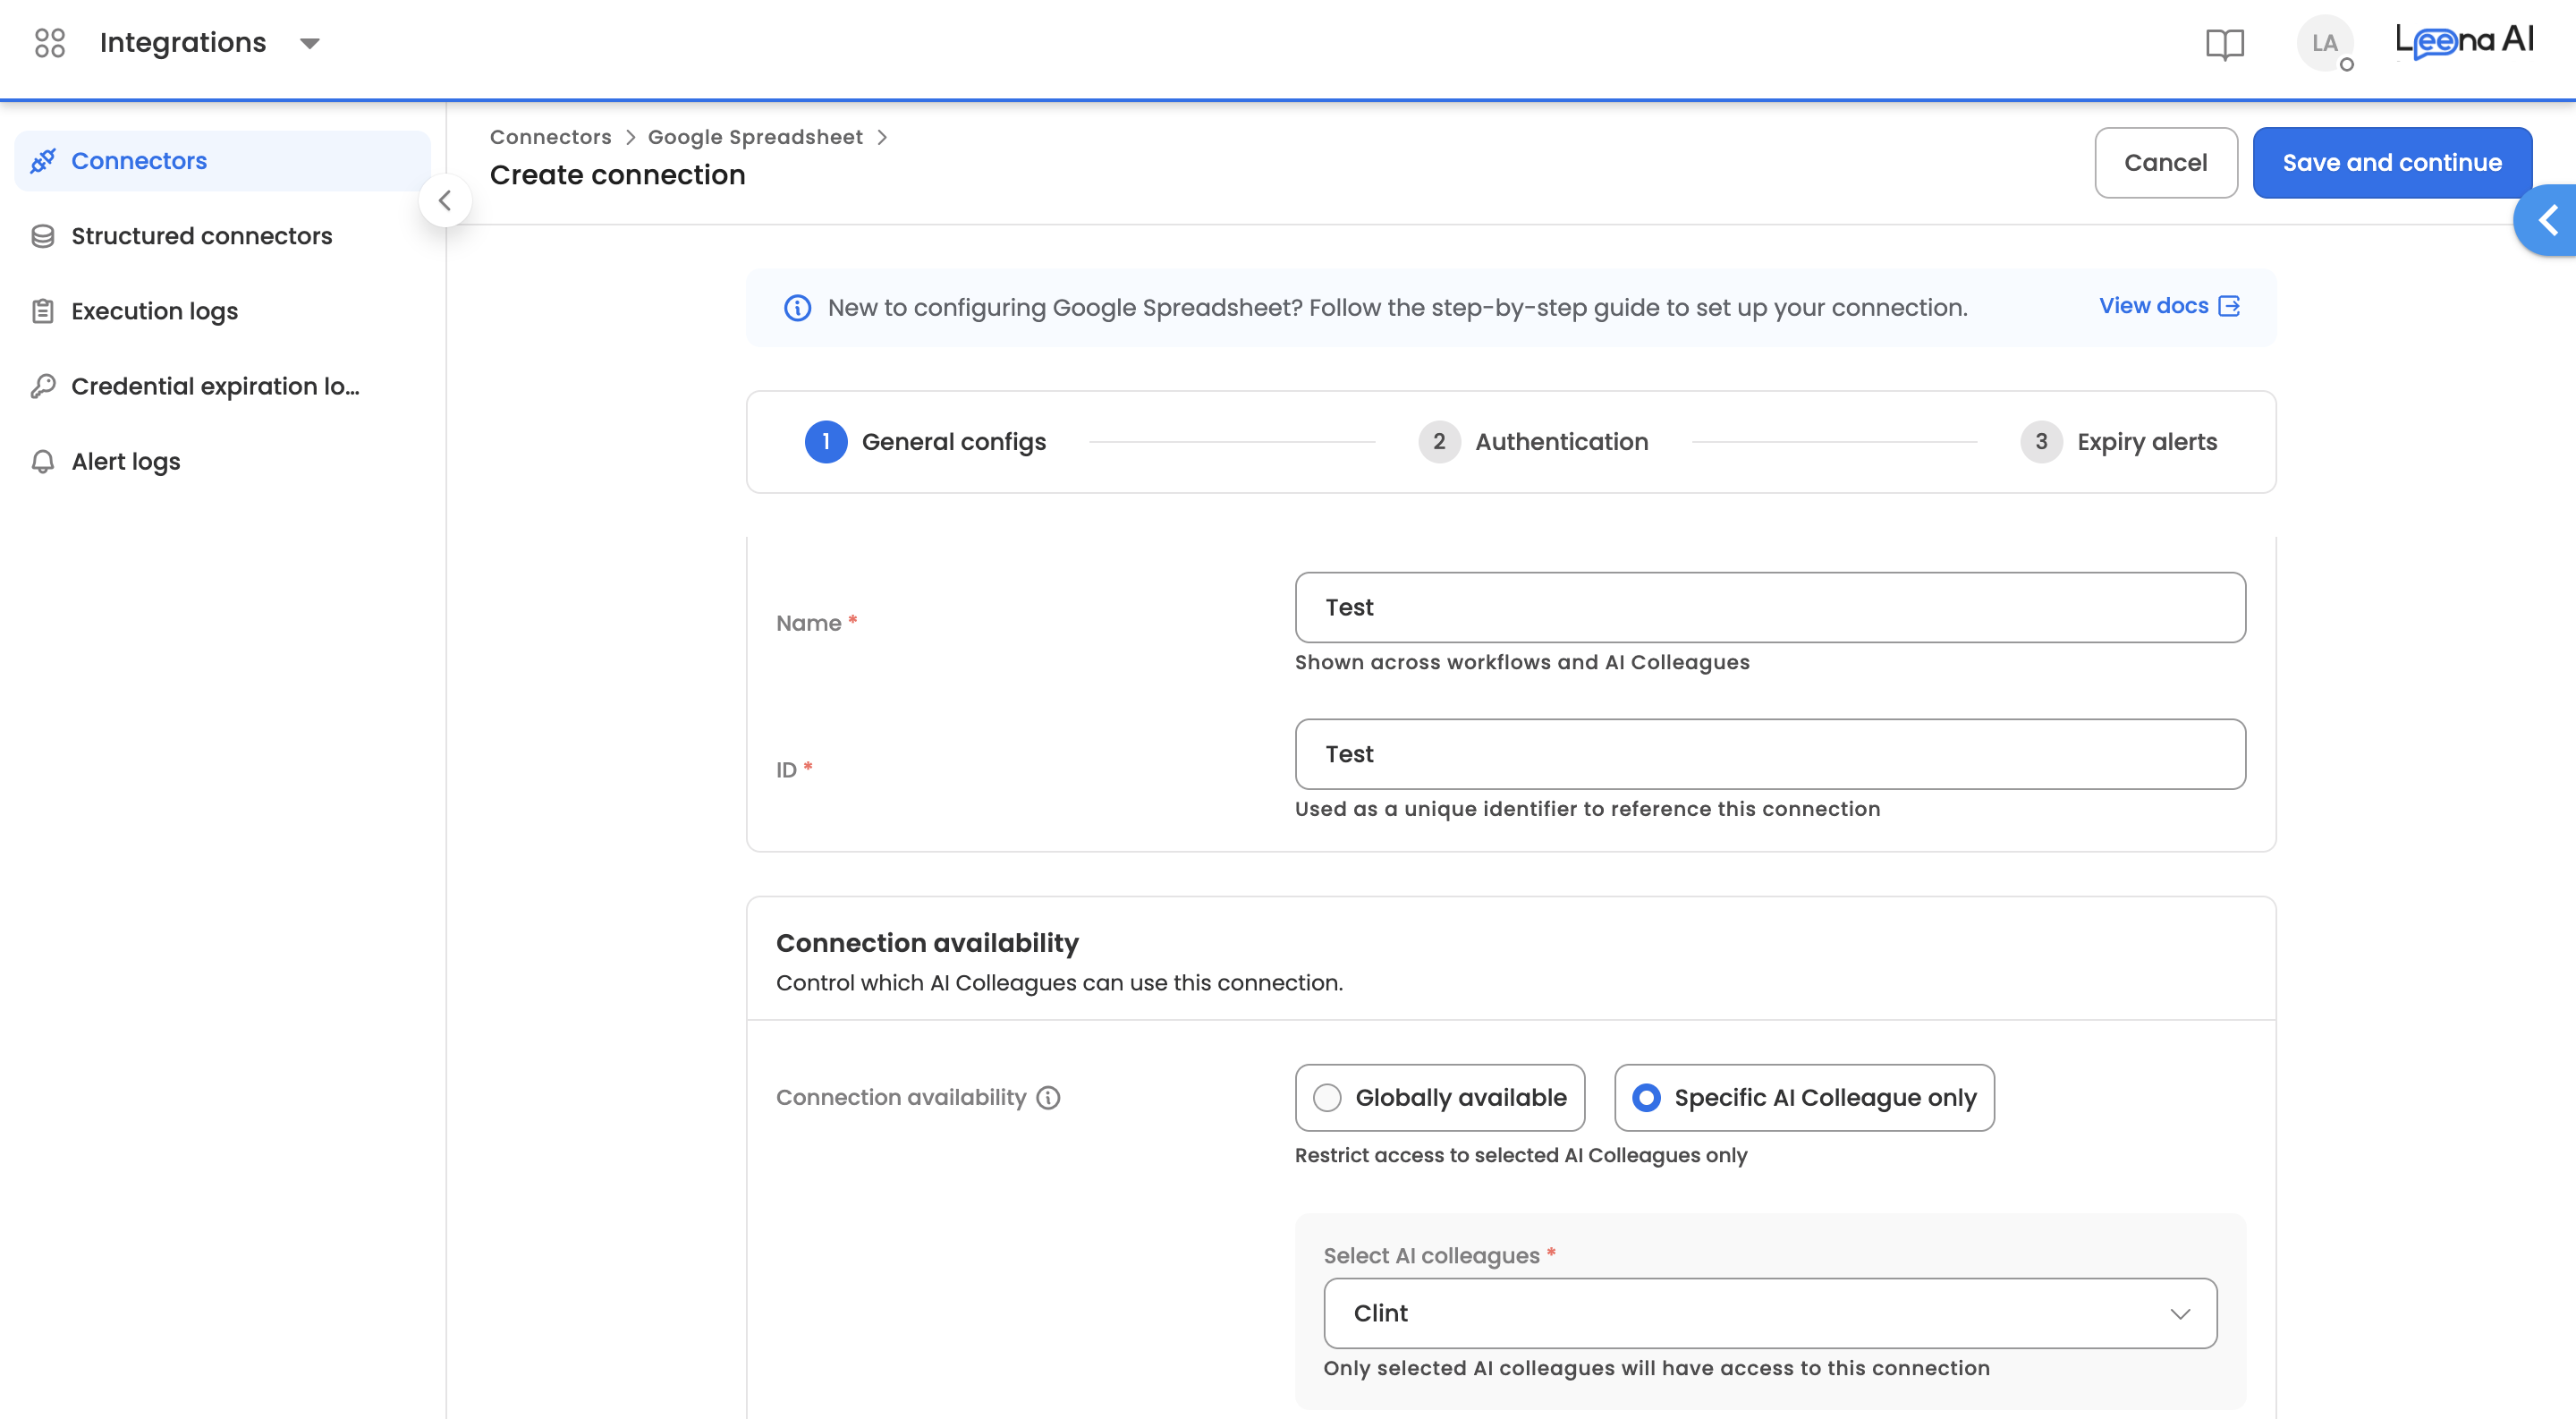Viewport: 2576px width, 1419px height.
Task: Open the LA user avatar
Action: point(2324,43)
